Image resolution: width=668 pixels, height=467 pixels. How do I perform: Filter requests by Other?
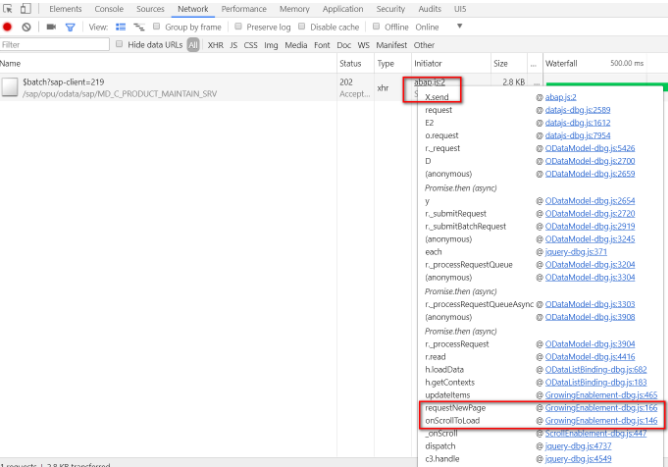pos(424,45)
